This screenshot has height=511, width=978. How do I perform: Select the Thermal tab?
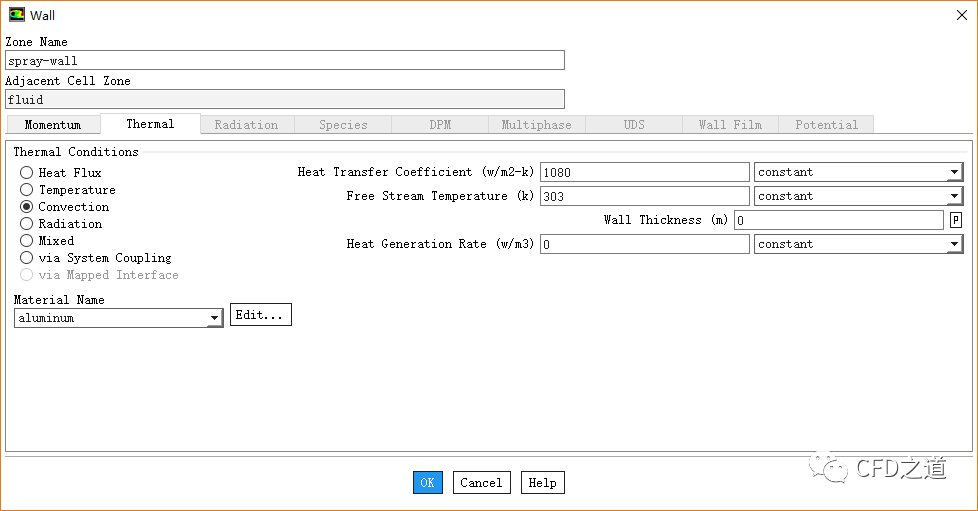(x=150, y=124)
